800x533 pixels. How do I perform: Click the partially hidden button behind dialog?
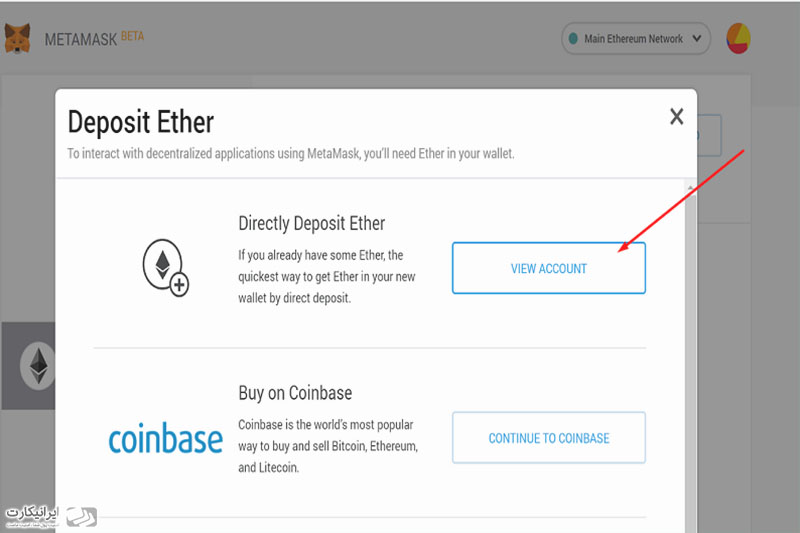[x=709, y=135]
